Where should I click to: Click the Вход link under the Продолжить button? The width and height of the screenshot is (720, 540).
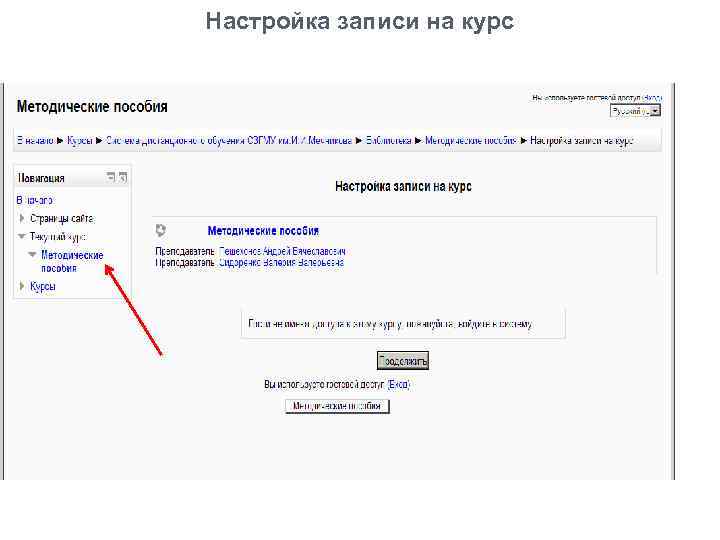pos(399,384)
